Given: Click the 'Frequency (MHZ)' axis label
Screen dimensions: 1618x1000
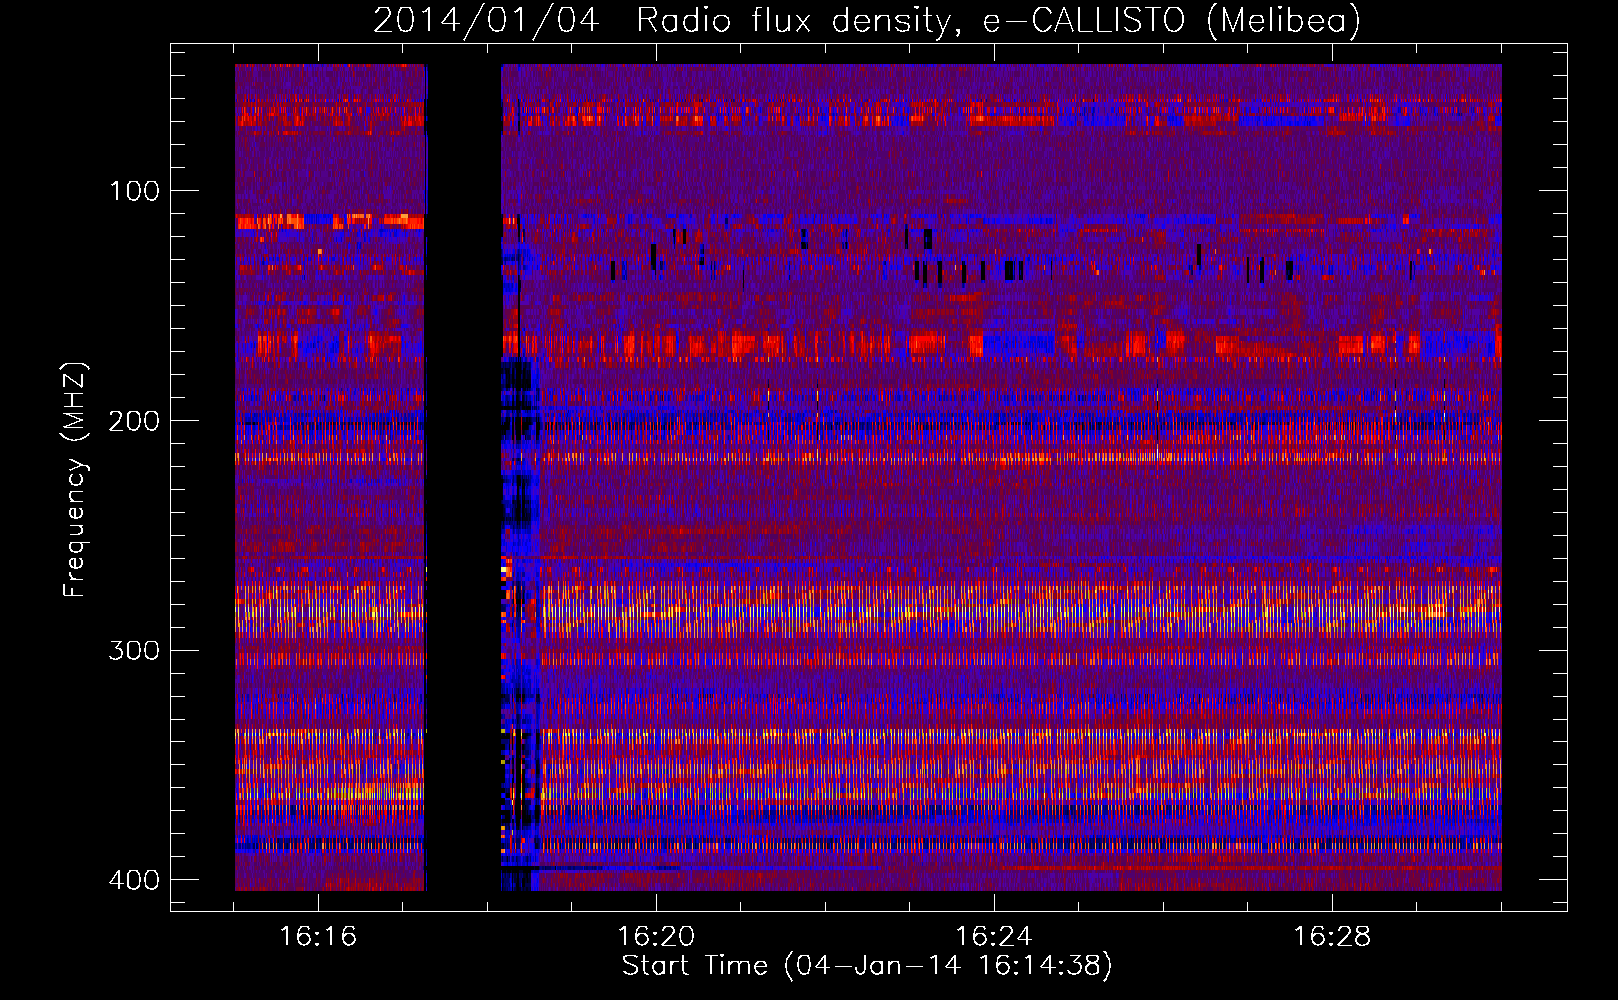Looking at the screenshot, I should [75, 479].
